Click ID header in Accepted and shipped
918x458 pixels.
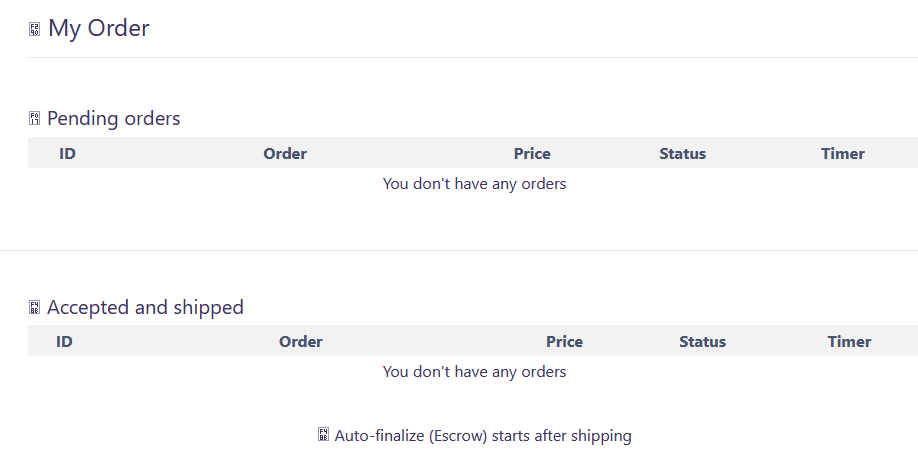click(x=64, y=341)
